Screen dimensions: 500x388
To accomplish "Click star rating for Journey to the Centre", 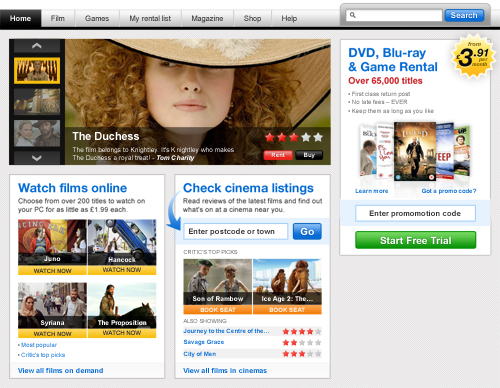I will (302, 331).
